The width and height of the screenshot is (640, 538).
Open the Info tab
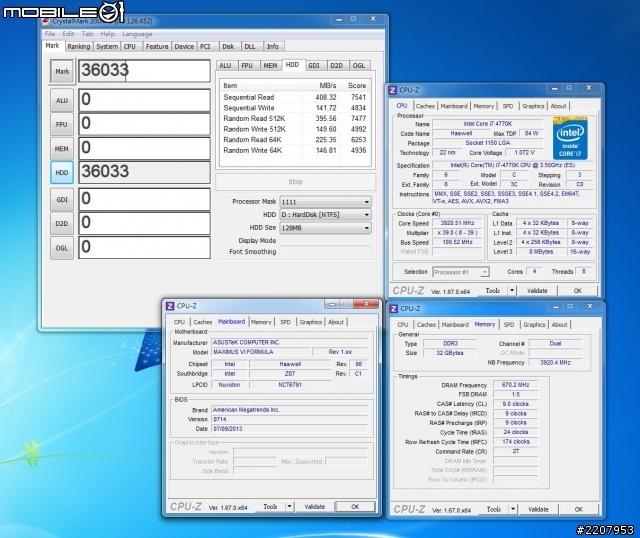tap(273, 47)
